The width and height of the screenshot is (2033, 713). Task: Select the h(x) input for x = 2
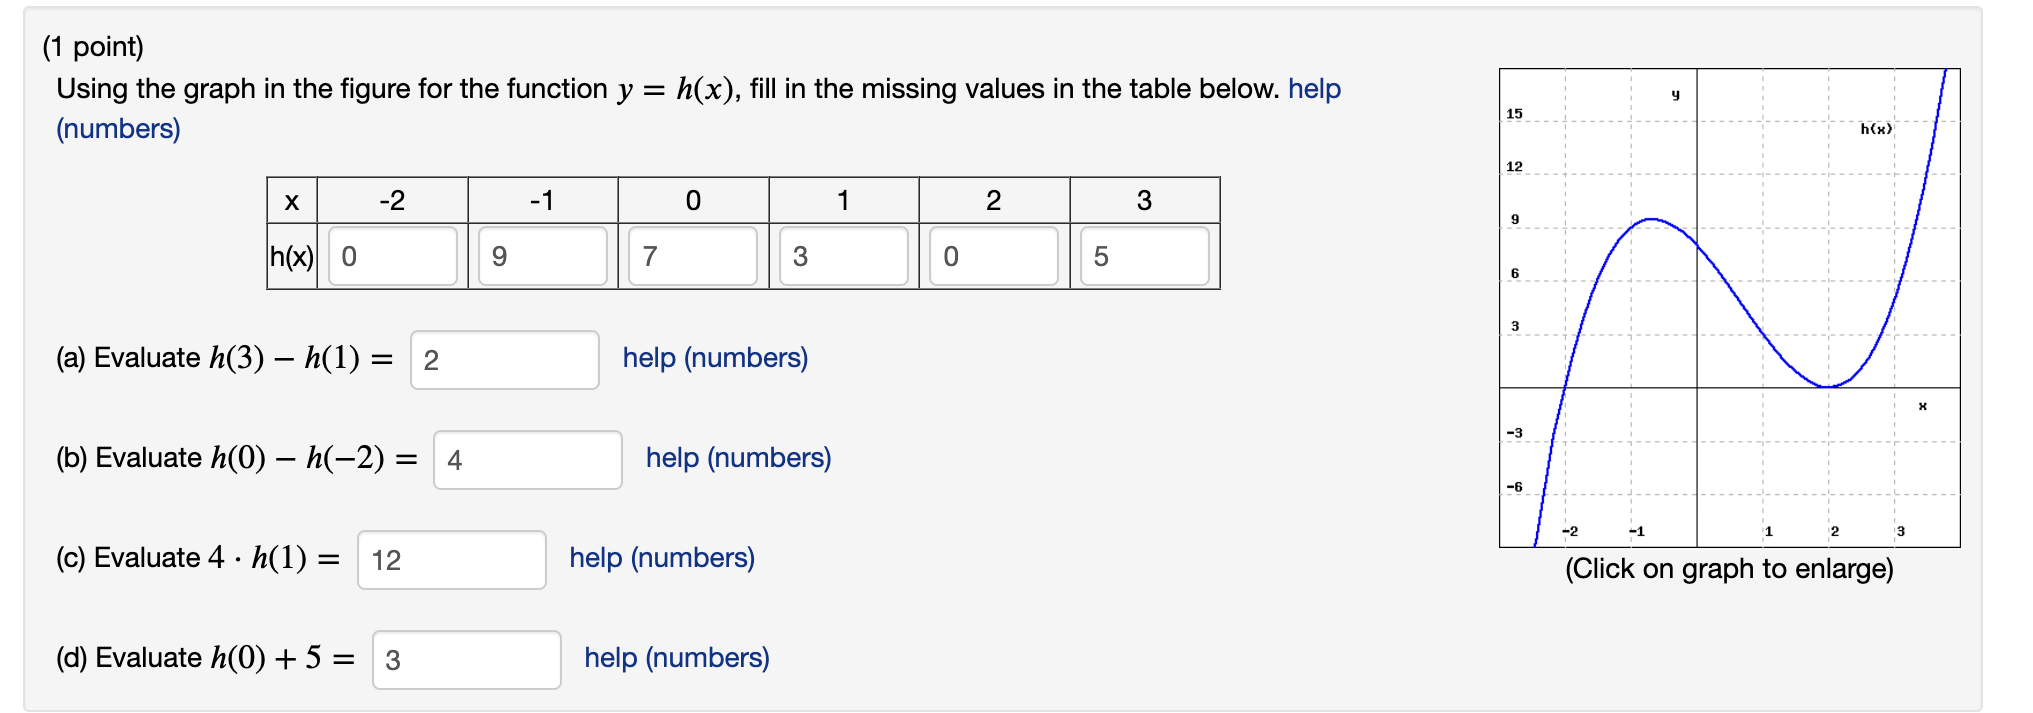click(x=993, y=258)
